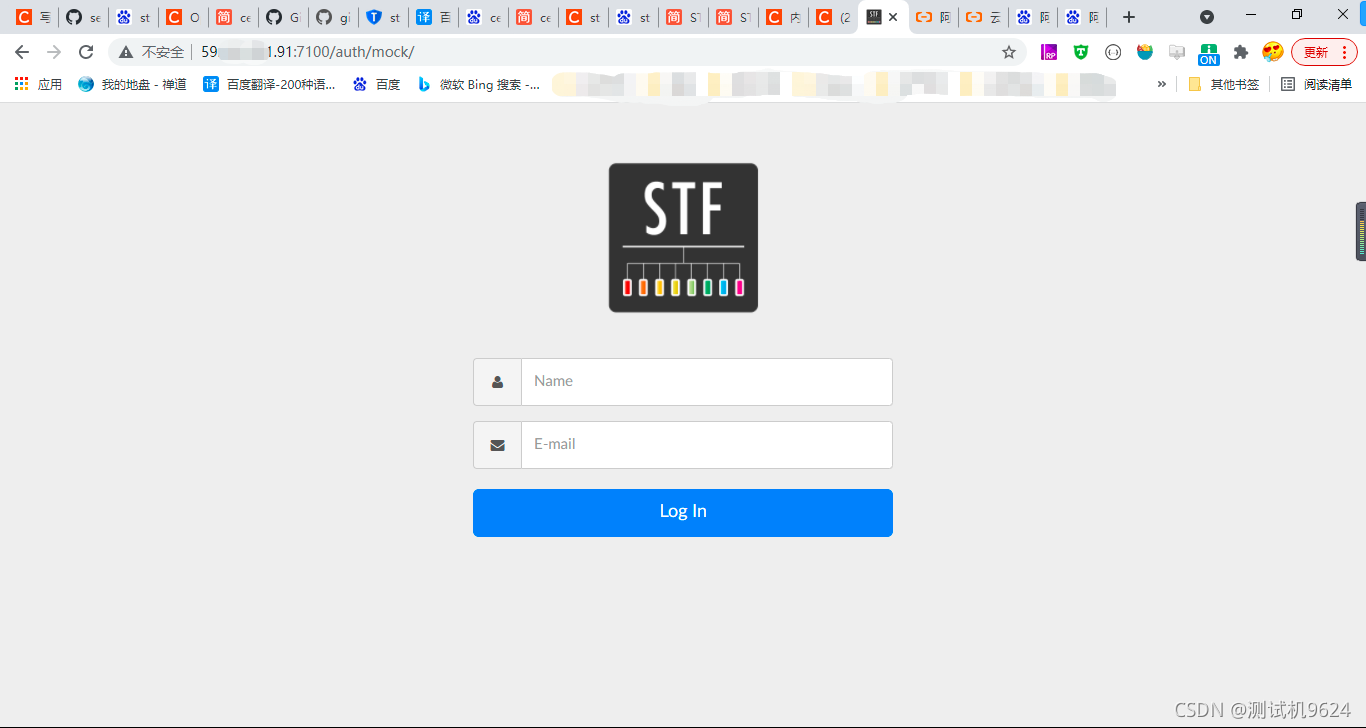The height and width of the screenshot is (728, 1366).
Task: Open the green shield extension
Action: (x=1081, y=52)
